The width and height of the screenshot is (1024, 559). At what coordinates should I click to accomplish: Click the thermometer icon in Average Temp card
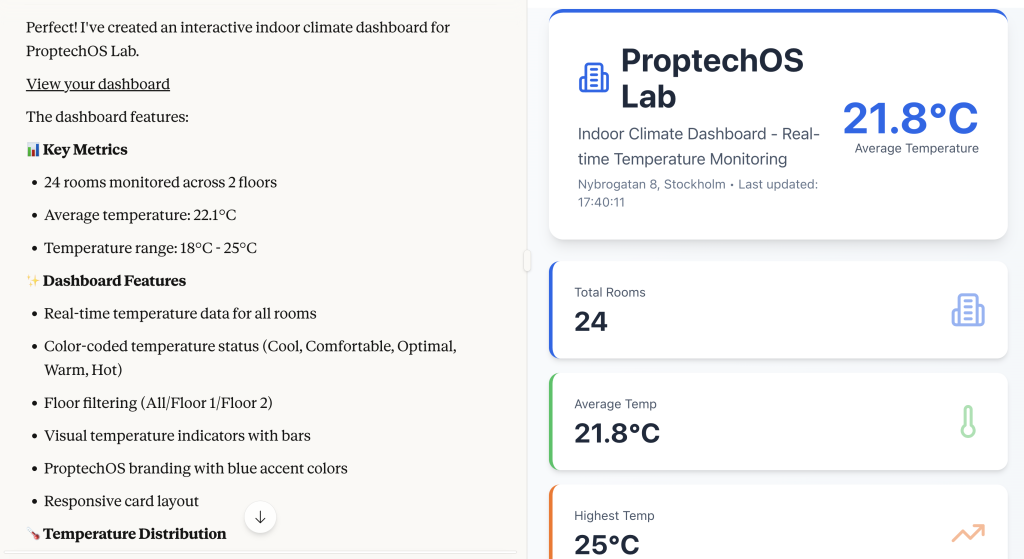coord(967,422)
